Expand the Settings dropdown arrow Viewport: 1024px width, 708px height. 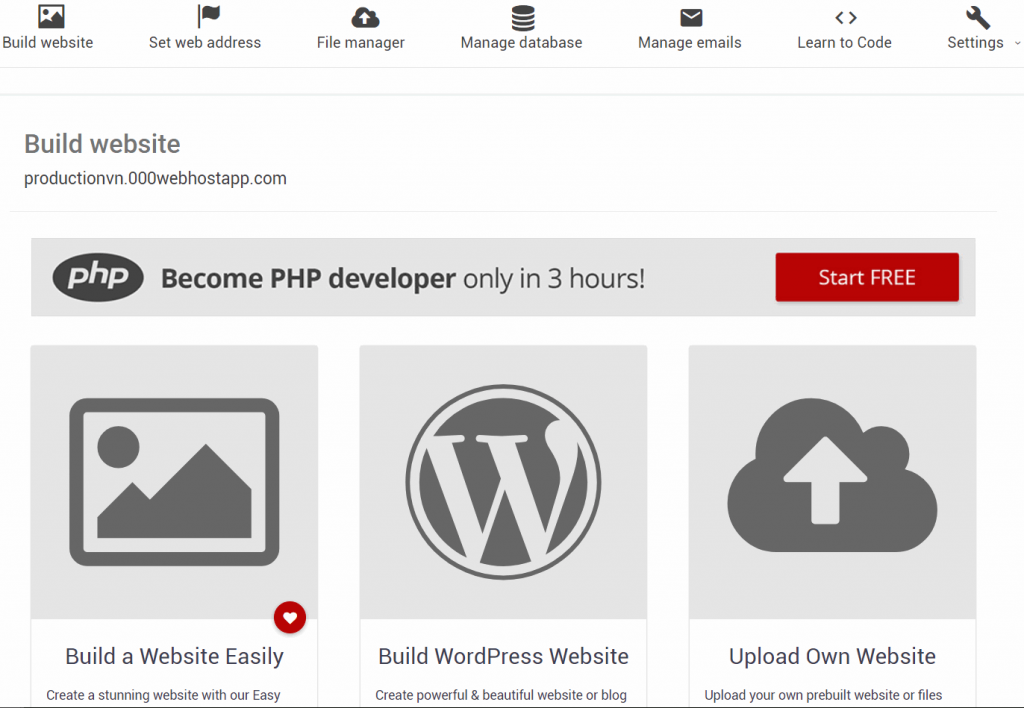point(1017,43)
